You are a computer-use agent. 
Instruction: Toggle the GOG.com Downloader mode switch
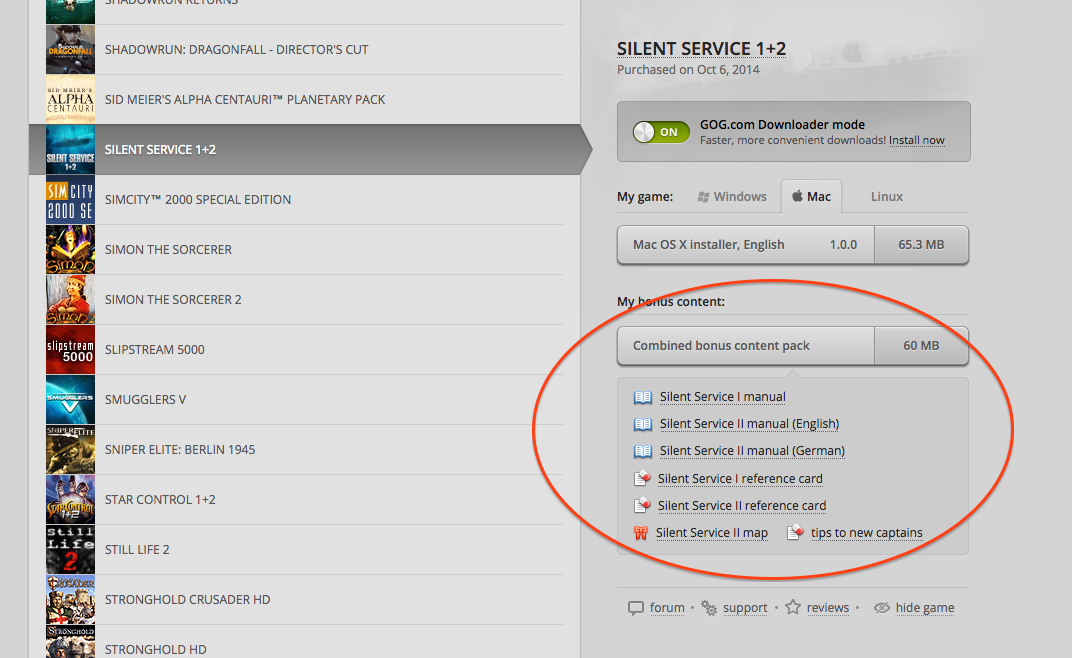660,132
